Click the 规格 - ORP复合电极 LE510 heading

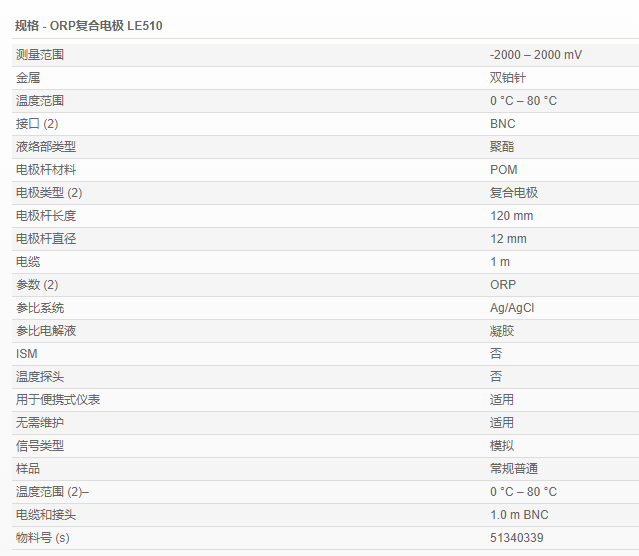(x=88, y=25)
